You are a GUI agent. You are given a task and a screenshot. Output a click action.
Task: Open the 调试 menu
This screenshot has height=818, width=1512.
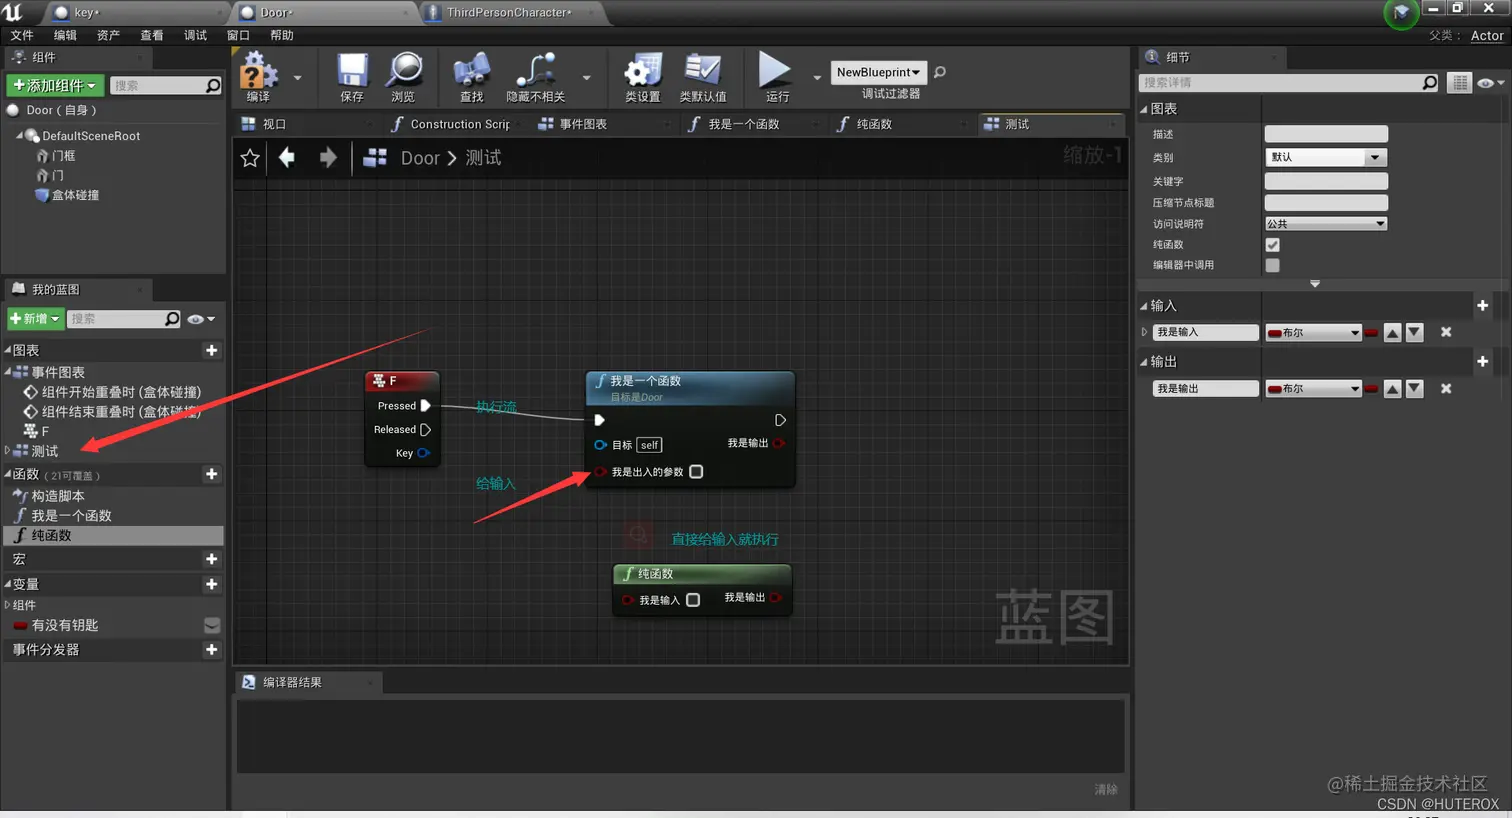coord(195,35)
